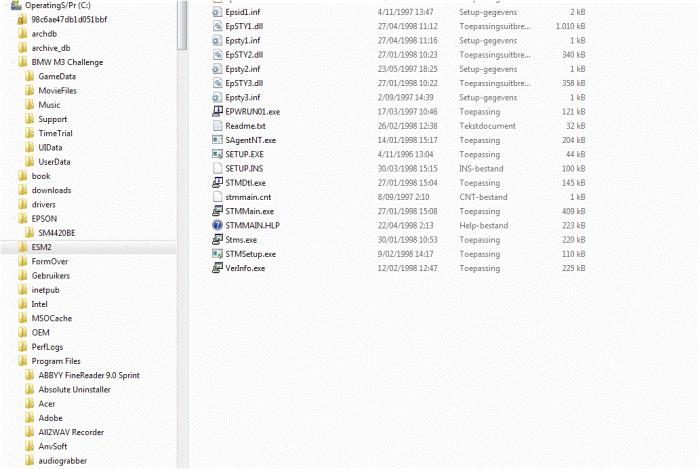Click the EpSTY3.dll file icon
This screenshot has width=700, height=469.
217,83
